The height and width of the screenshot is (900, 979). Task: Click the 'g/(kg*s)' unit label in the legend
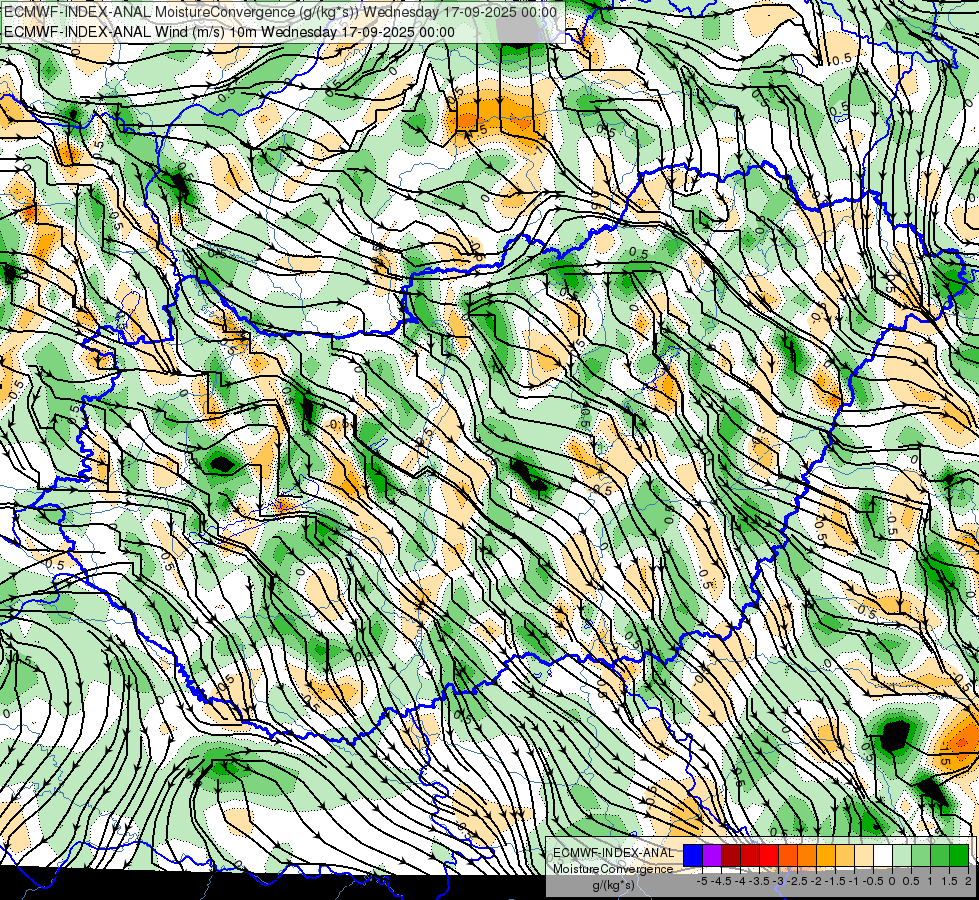(x=614, y=886)
